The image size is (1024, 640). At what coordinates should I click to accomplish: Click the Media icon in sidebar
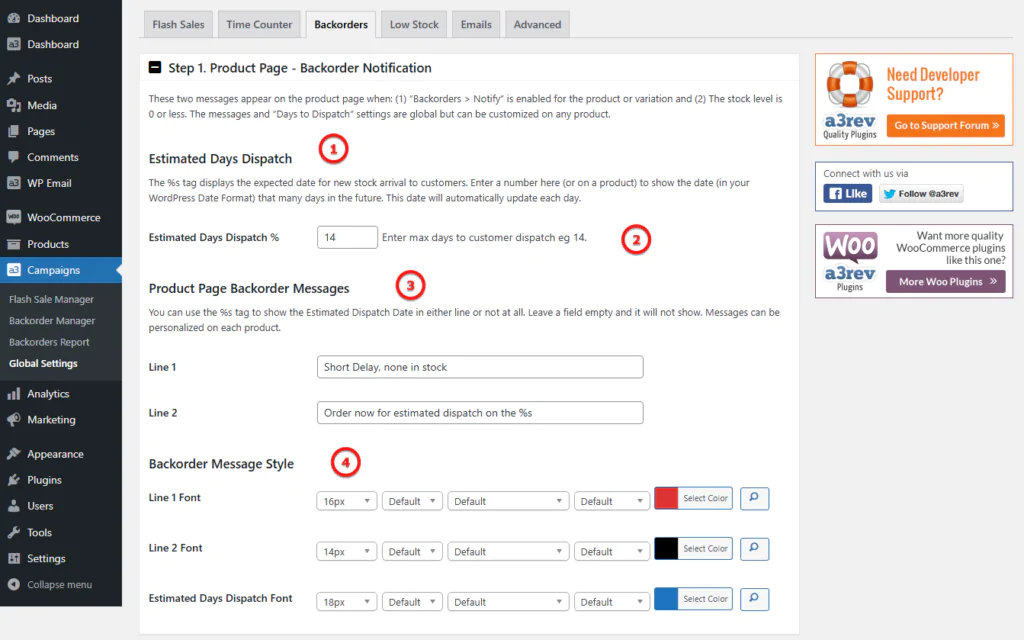click(14, 105)
